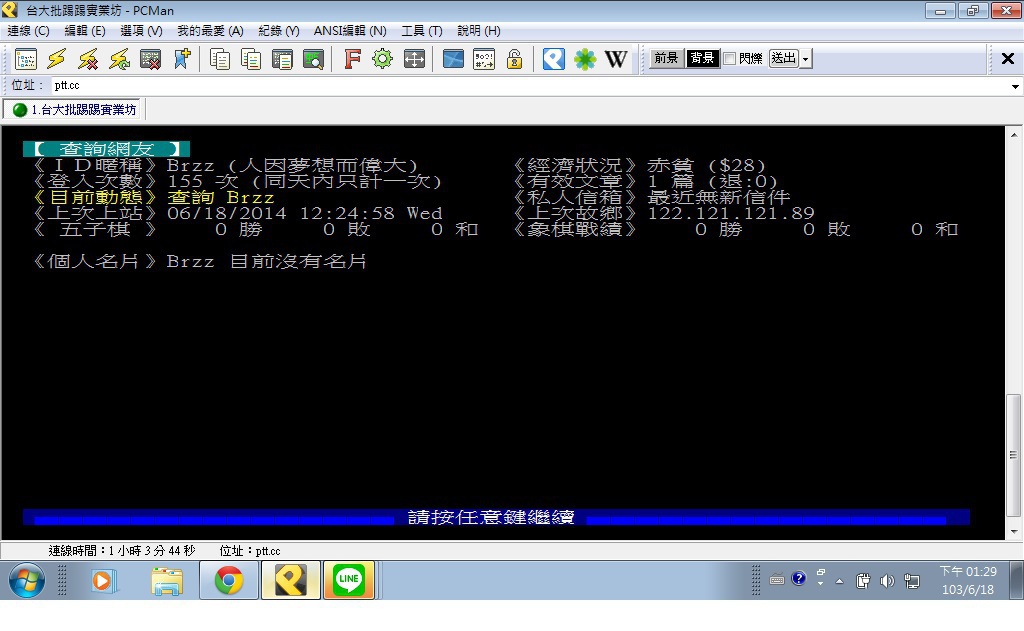Screen dimensions: 1024x631
Task: Expand the address bar dropdown arrow
Action: tap(1015, 86)
